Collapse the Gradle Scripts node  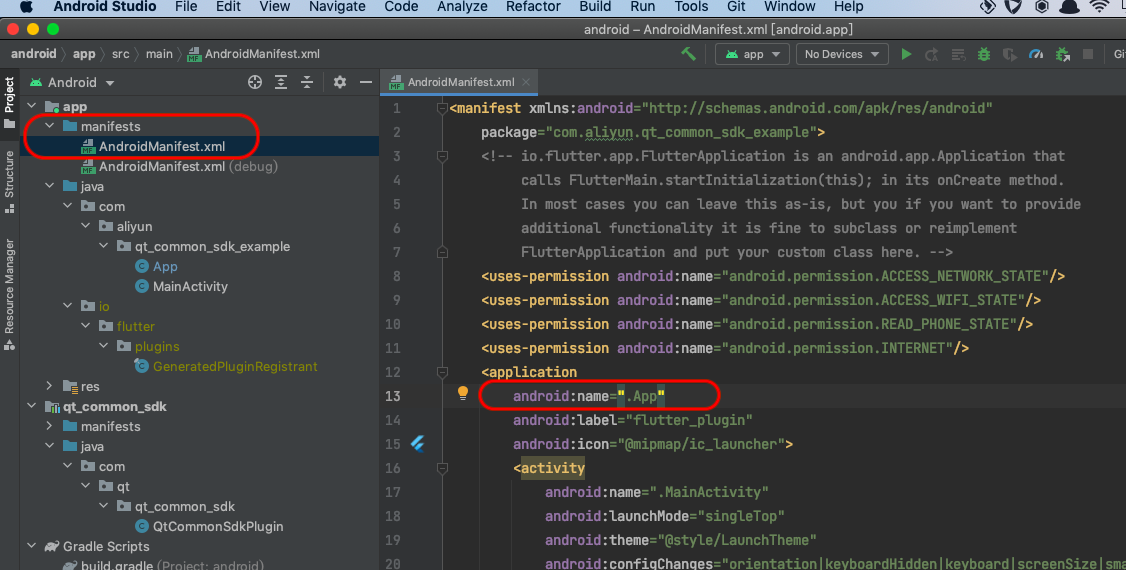pos(32,546)
